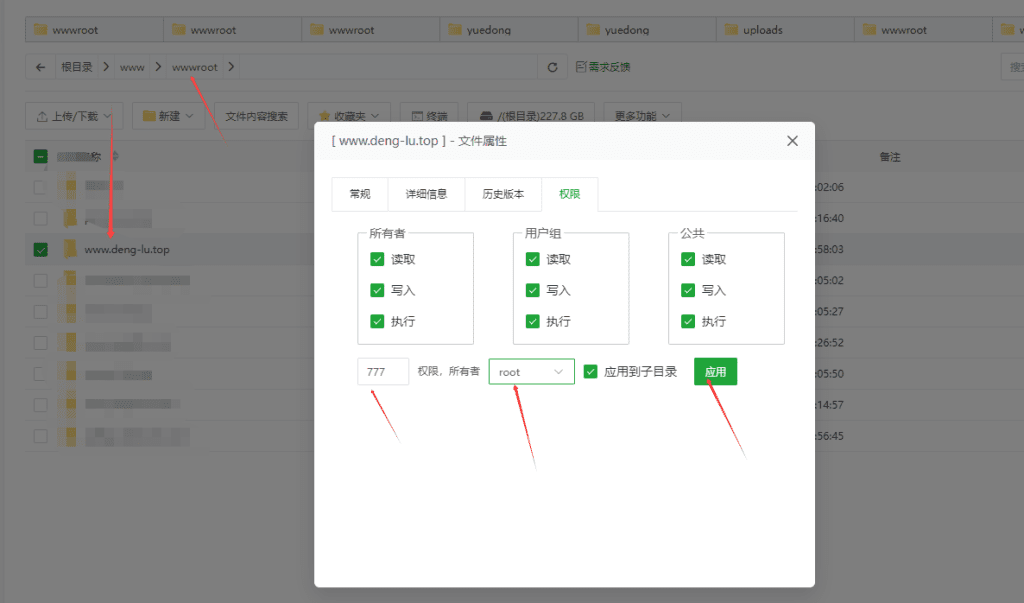
Task: Toggle user group 写入 permission
Action: click(532, 290)
